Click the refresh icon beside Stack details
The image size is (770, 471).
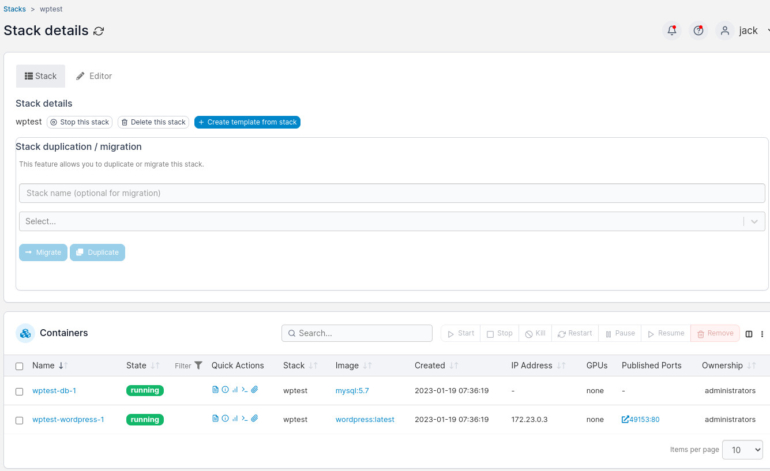[98, 31]
